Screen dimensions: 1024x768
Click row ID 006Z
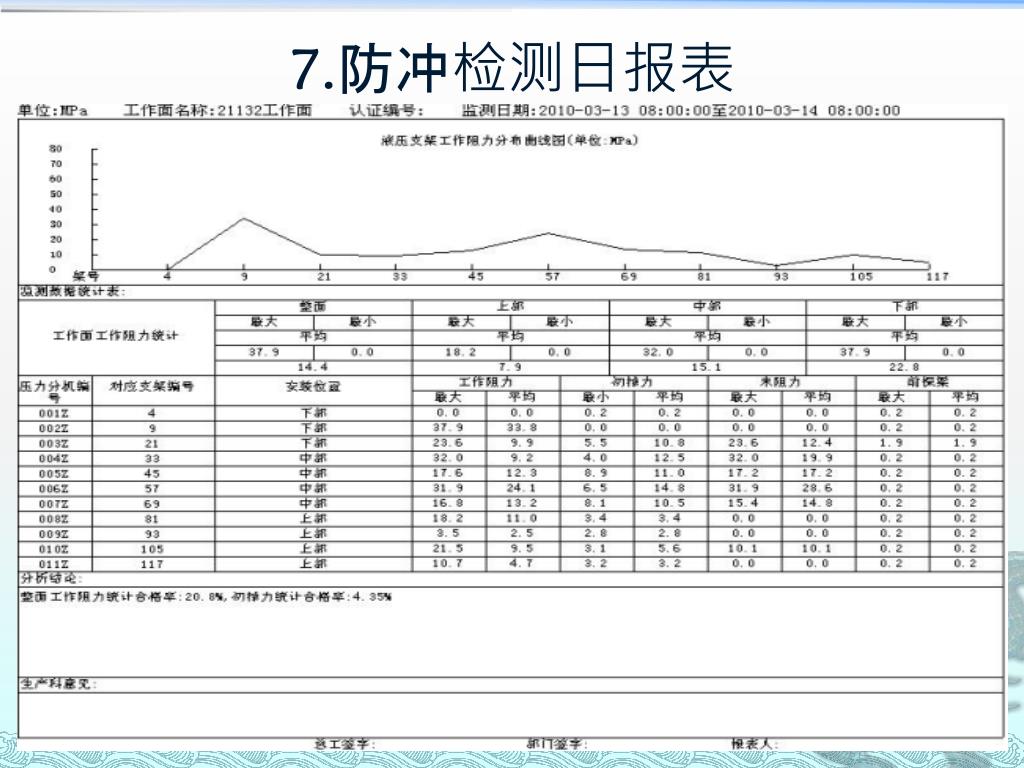pyautogui.click(x=54, y=488)
